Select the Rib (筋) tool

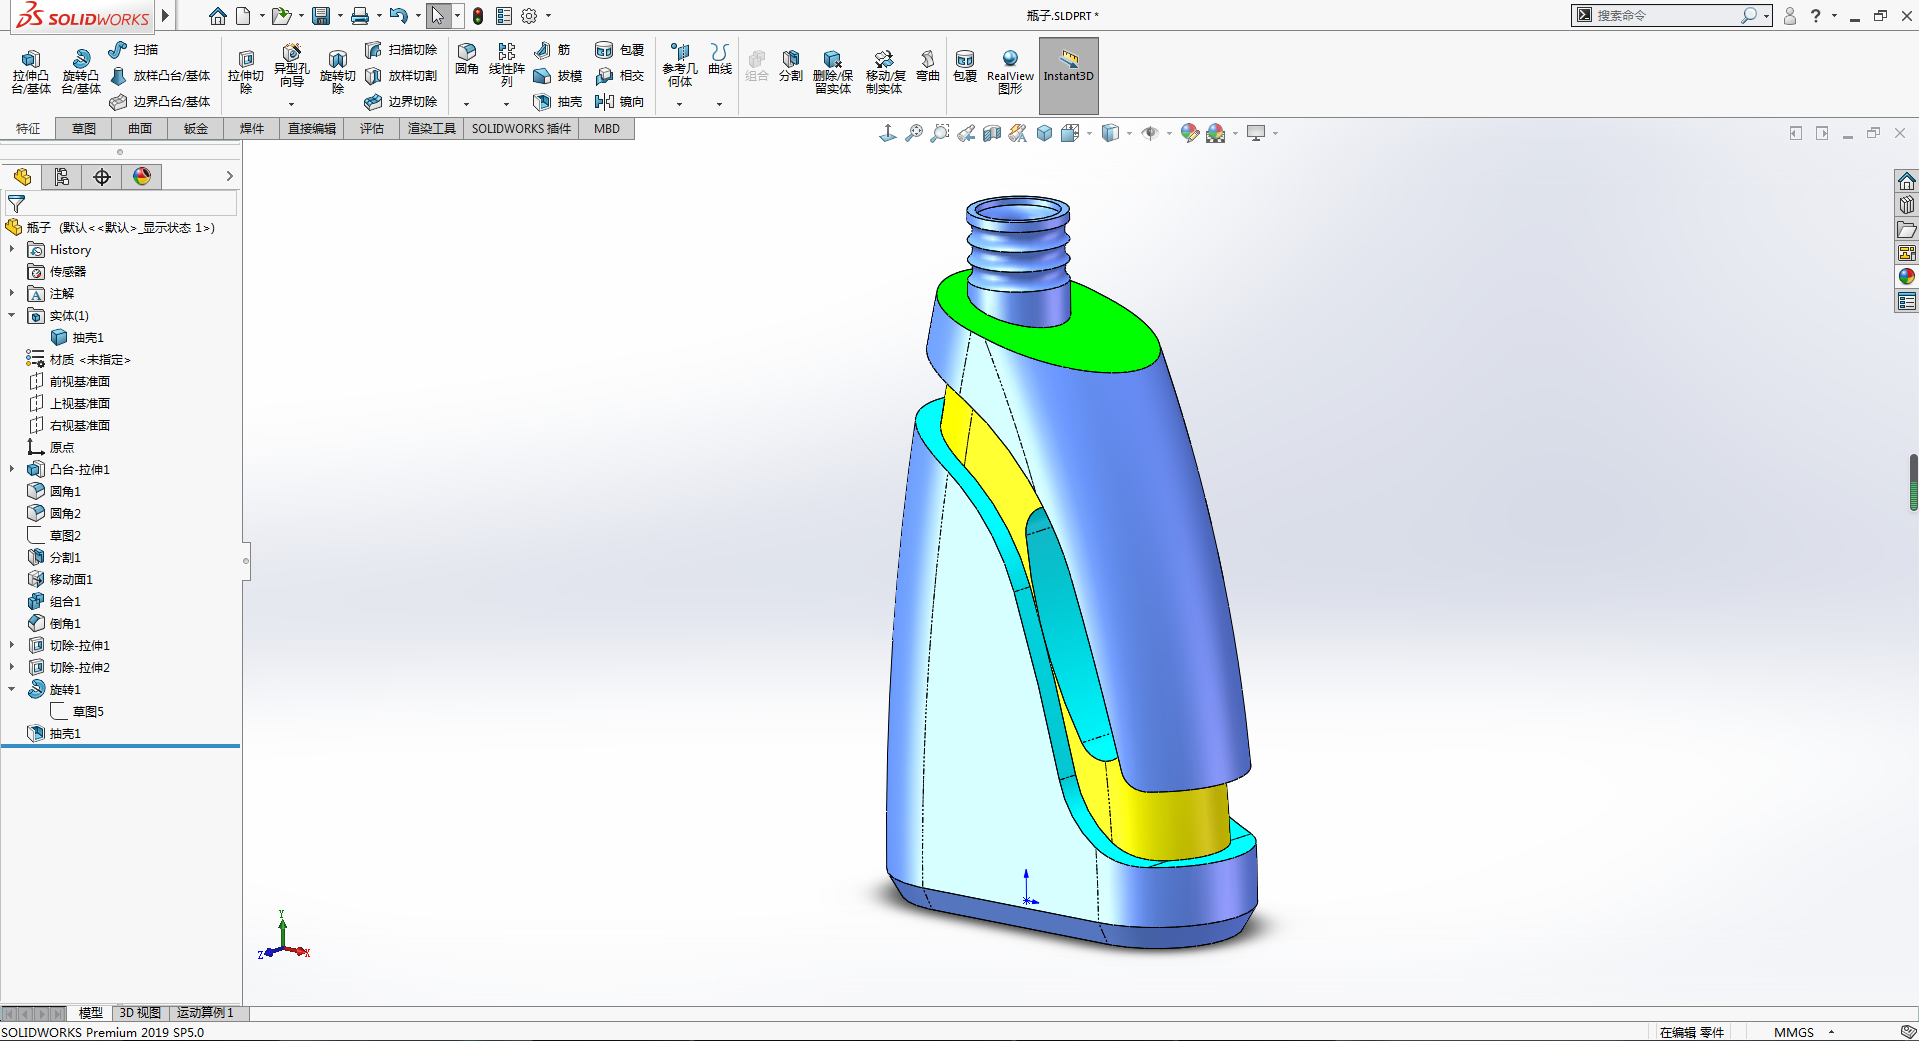[552, 49]
